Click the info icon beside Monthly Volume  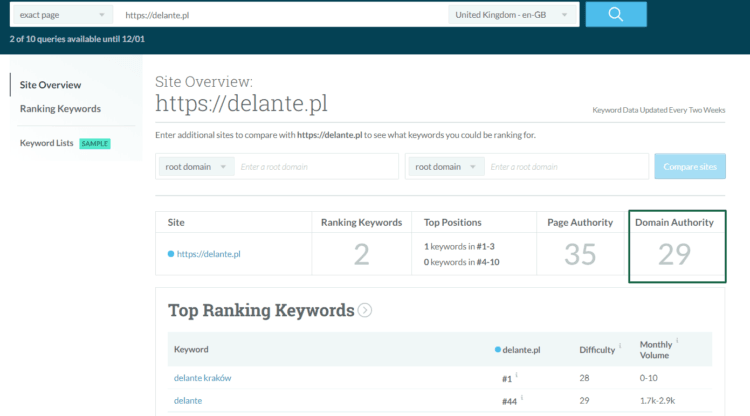[677, 340]
